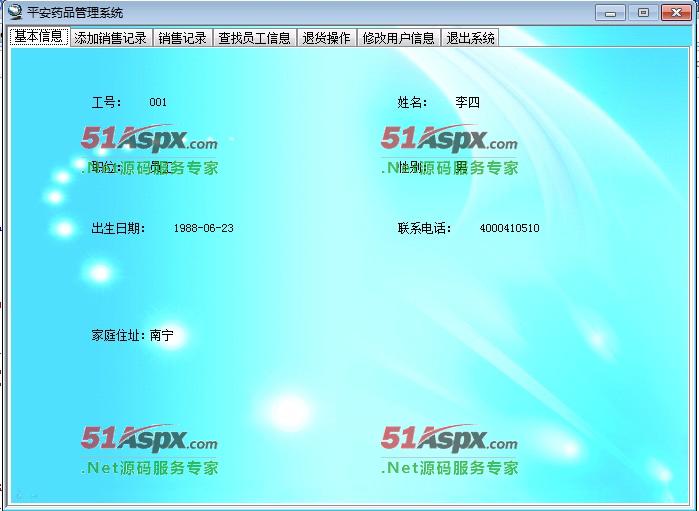This screenshot has width=699, height=511.
Task: Click the window title 平安药品管理系统
Action: [75, 12]
